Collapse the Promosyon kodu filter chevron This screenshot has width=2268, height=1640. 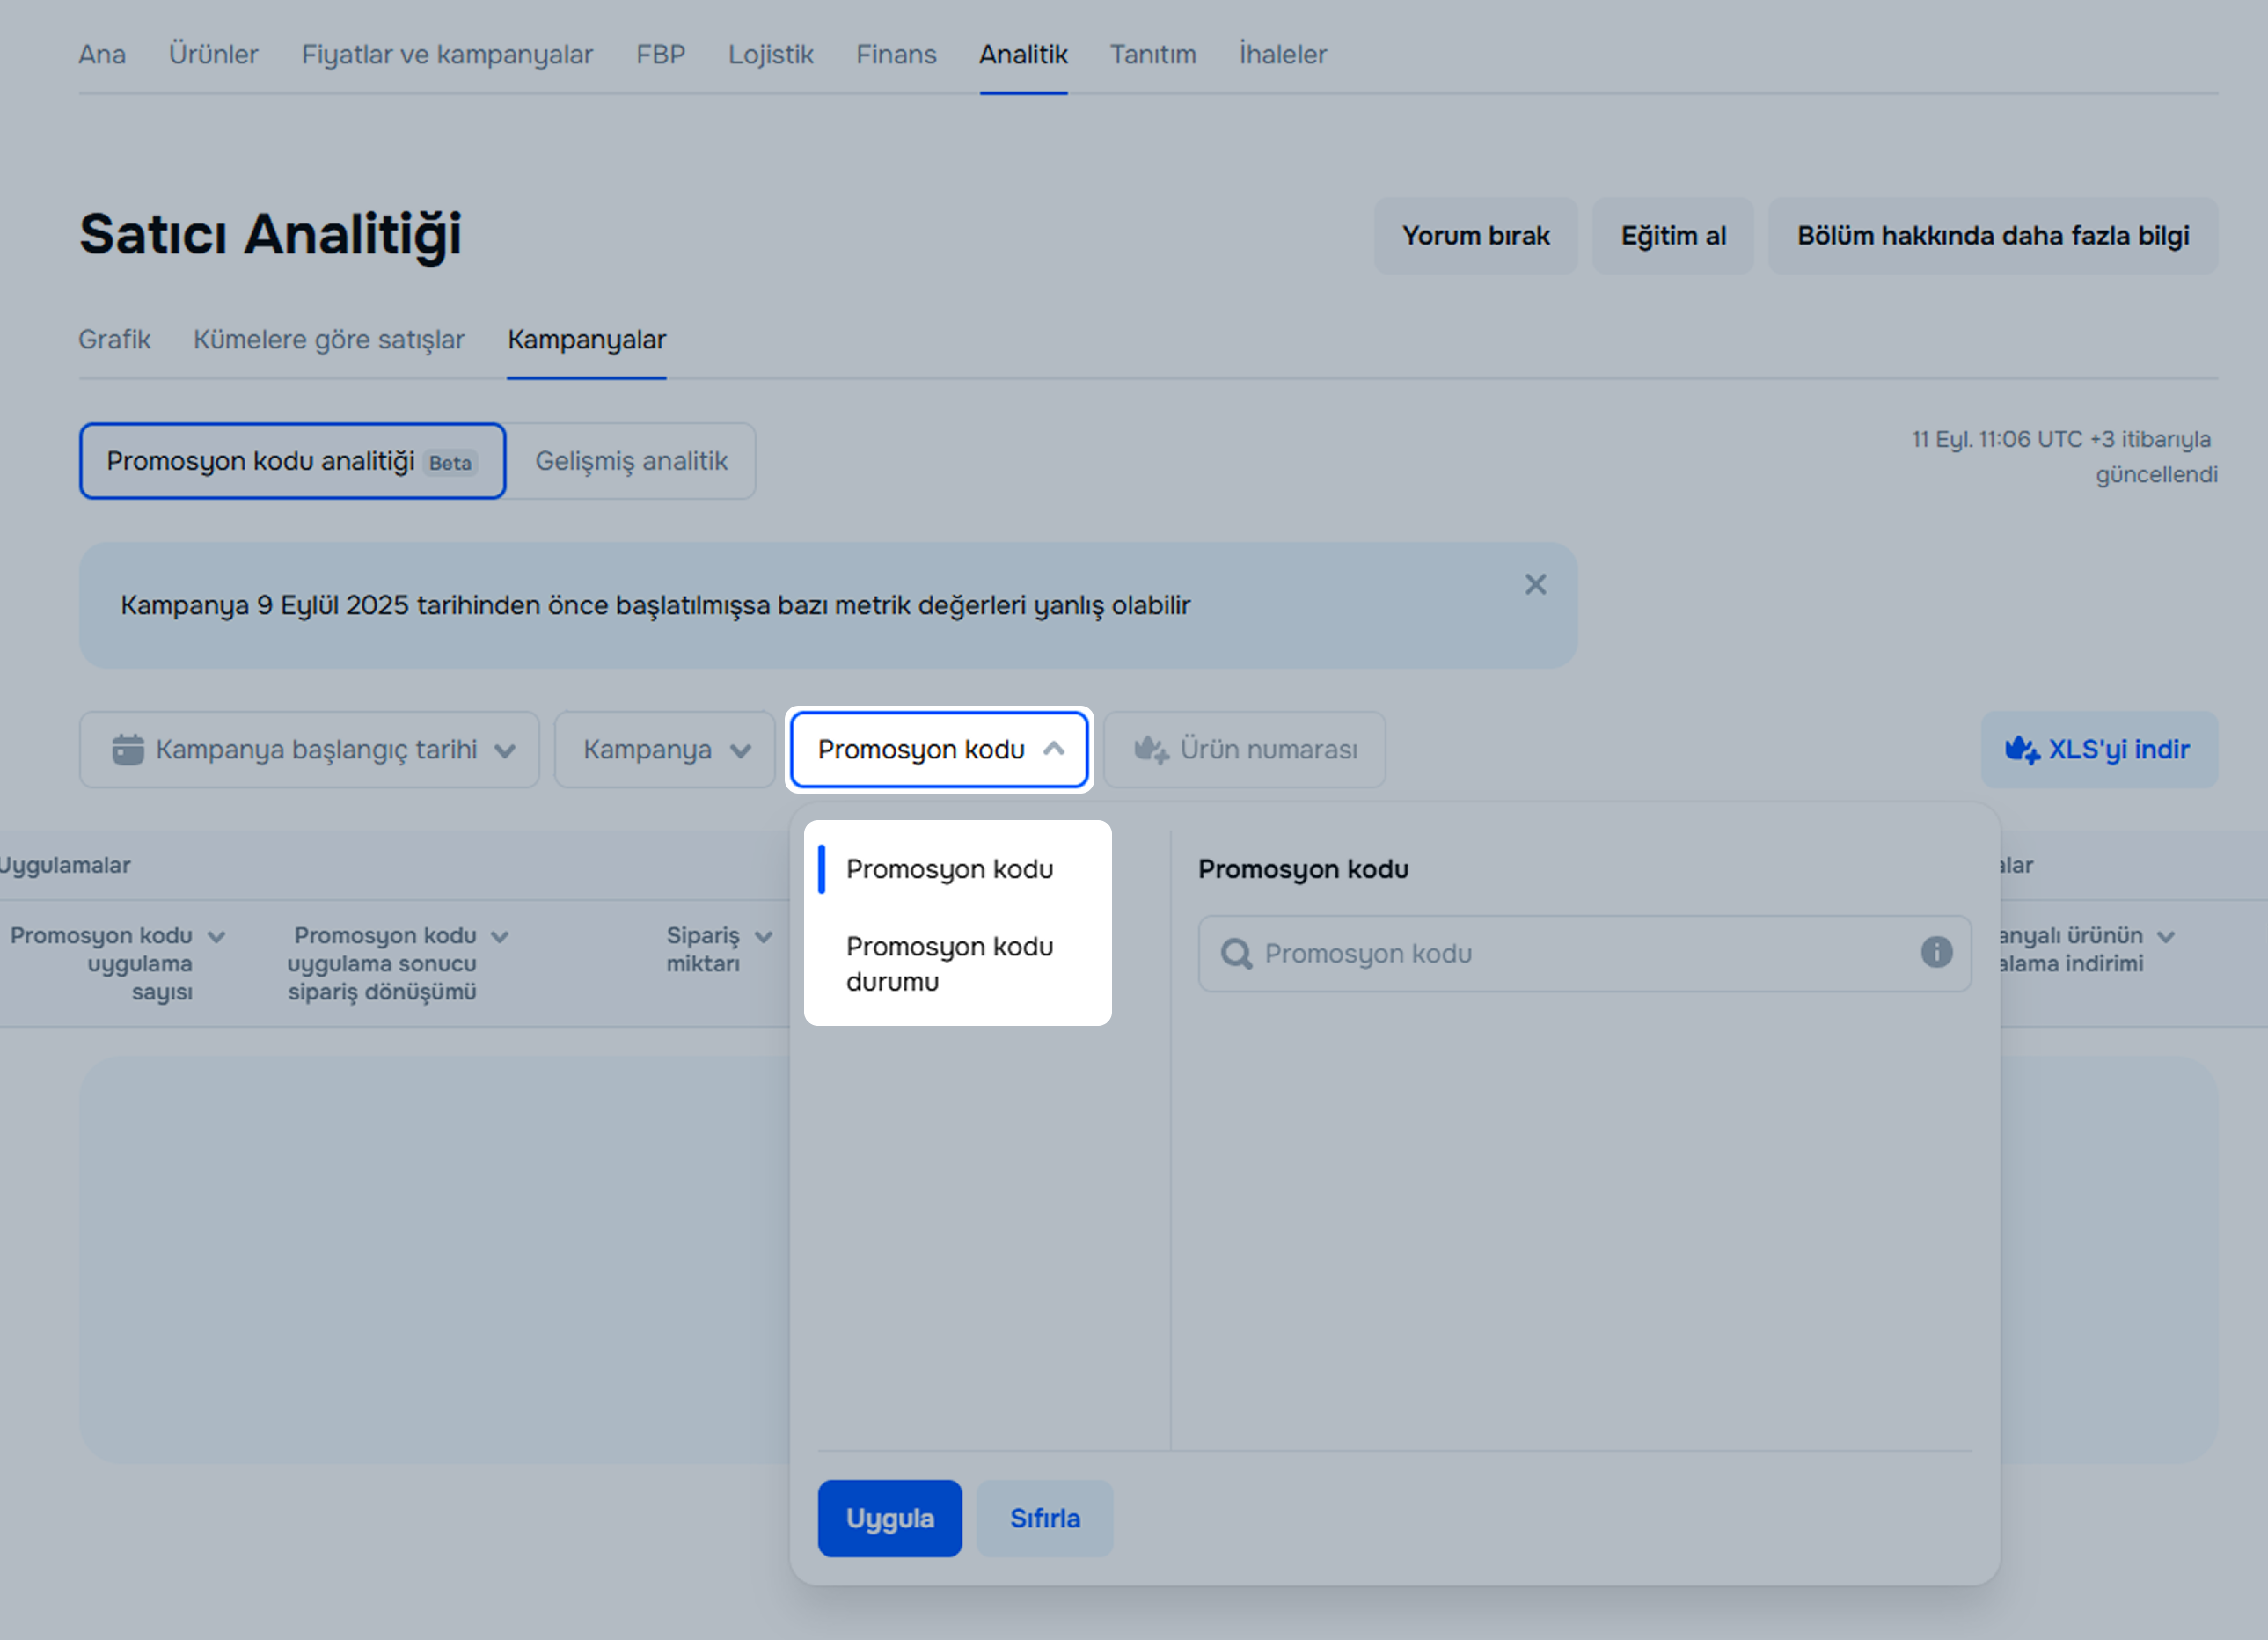coord(1053,749)
